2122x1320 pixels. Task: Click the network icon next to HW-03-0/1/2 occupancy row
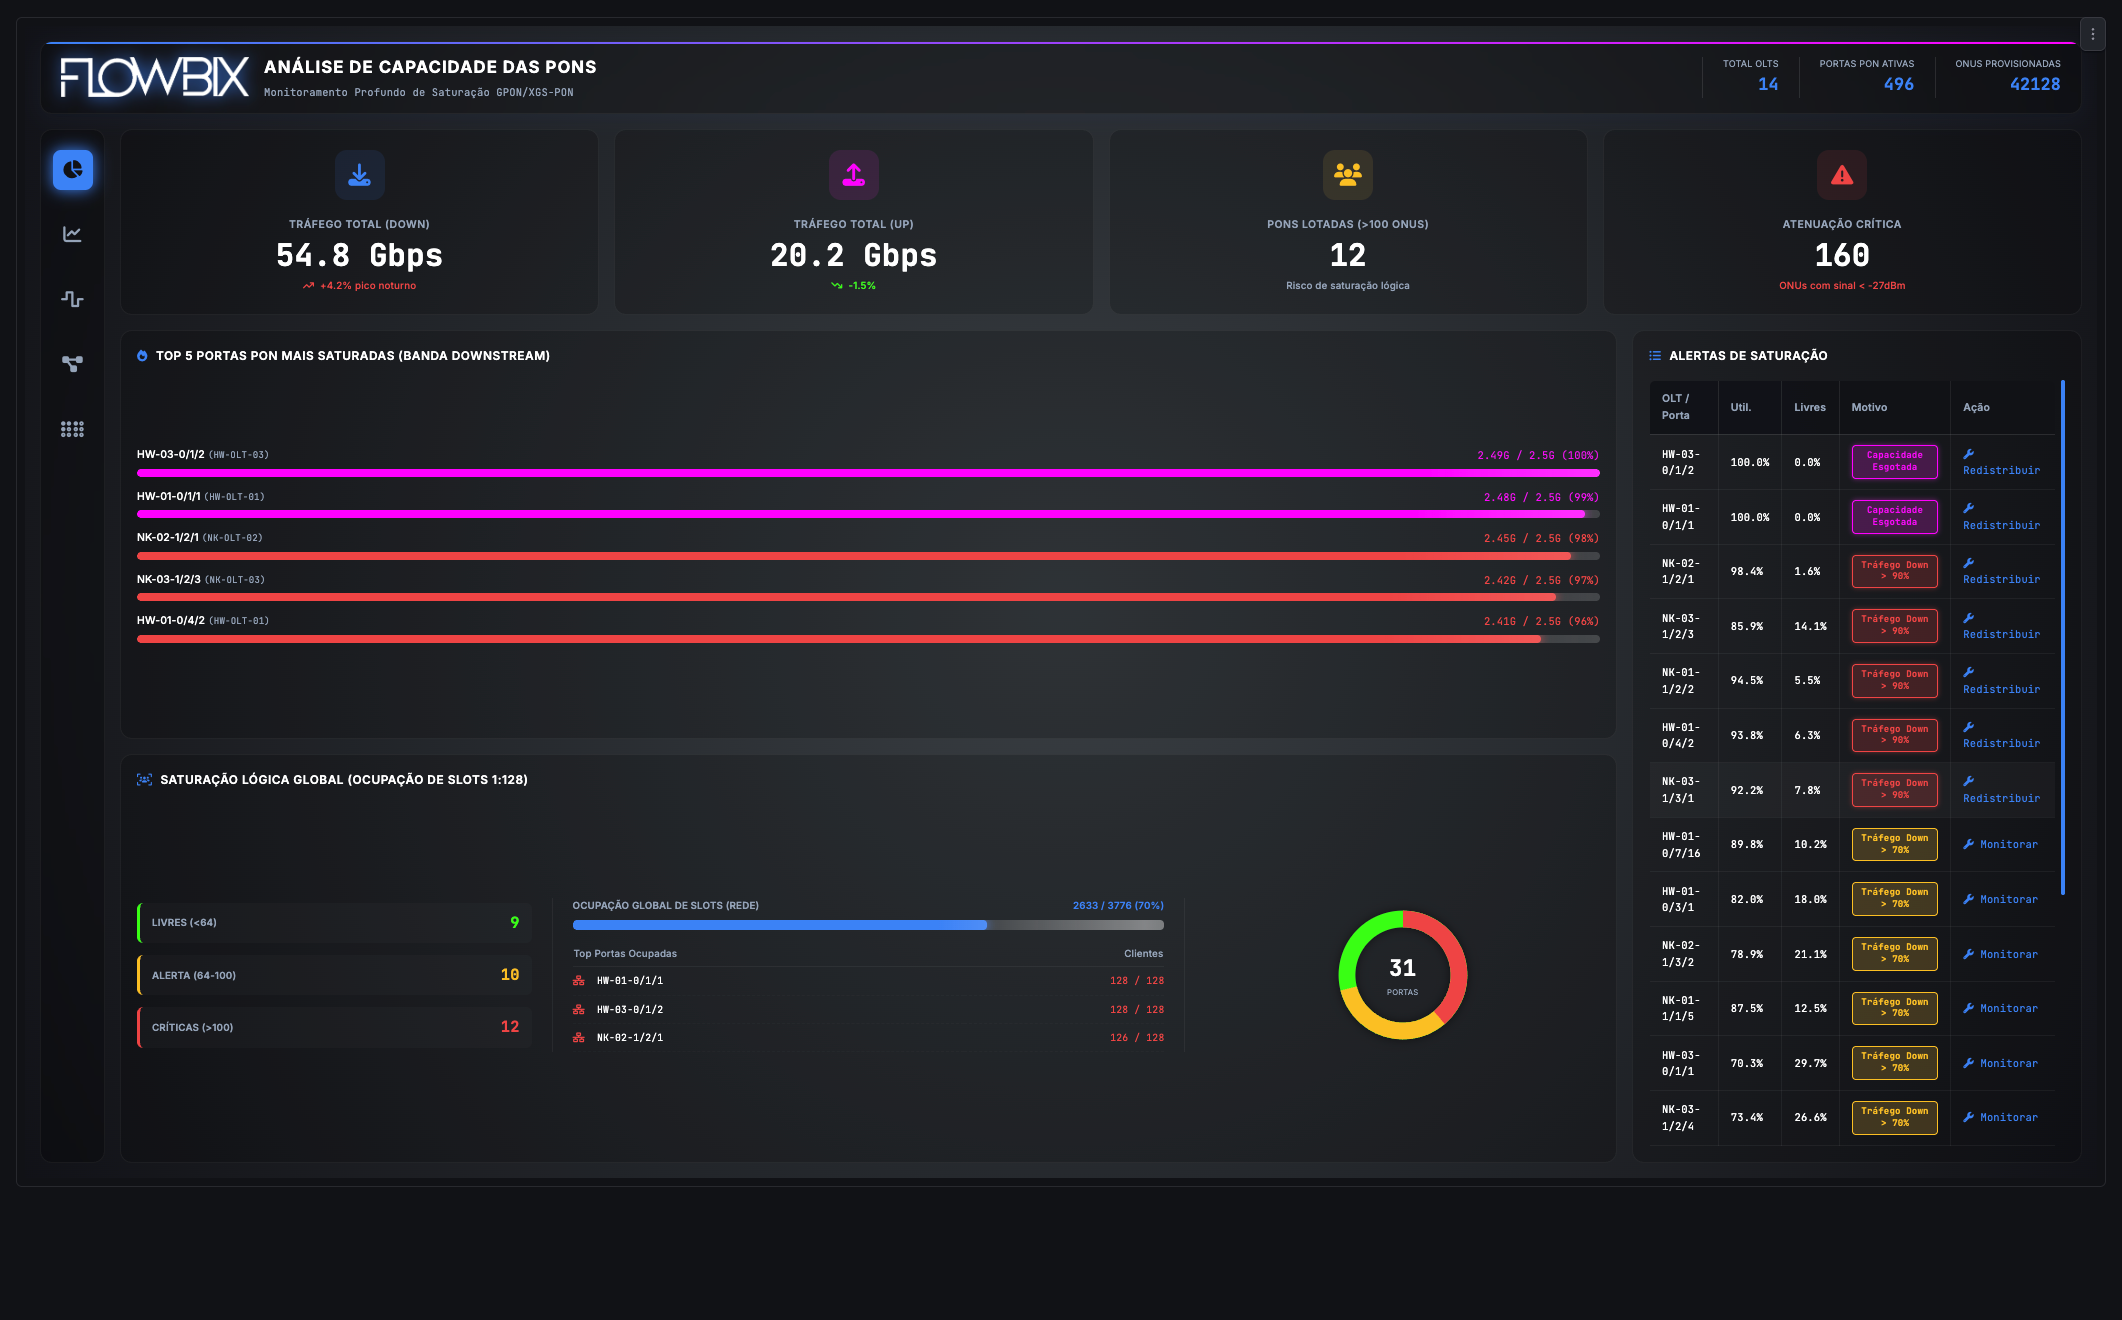click(579, 1010)
